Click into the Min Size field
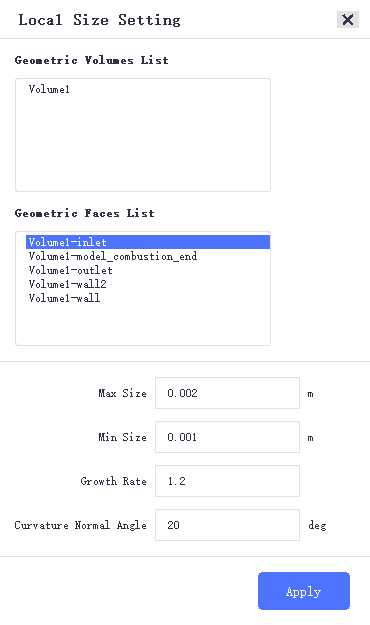 [x=227, y=437]
